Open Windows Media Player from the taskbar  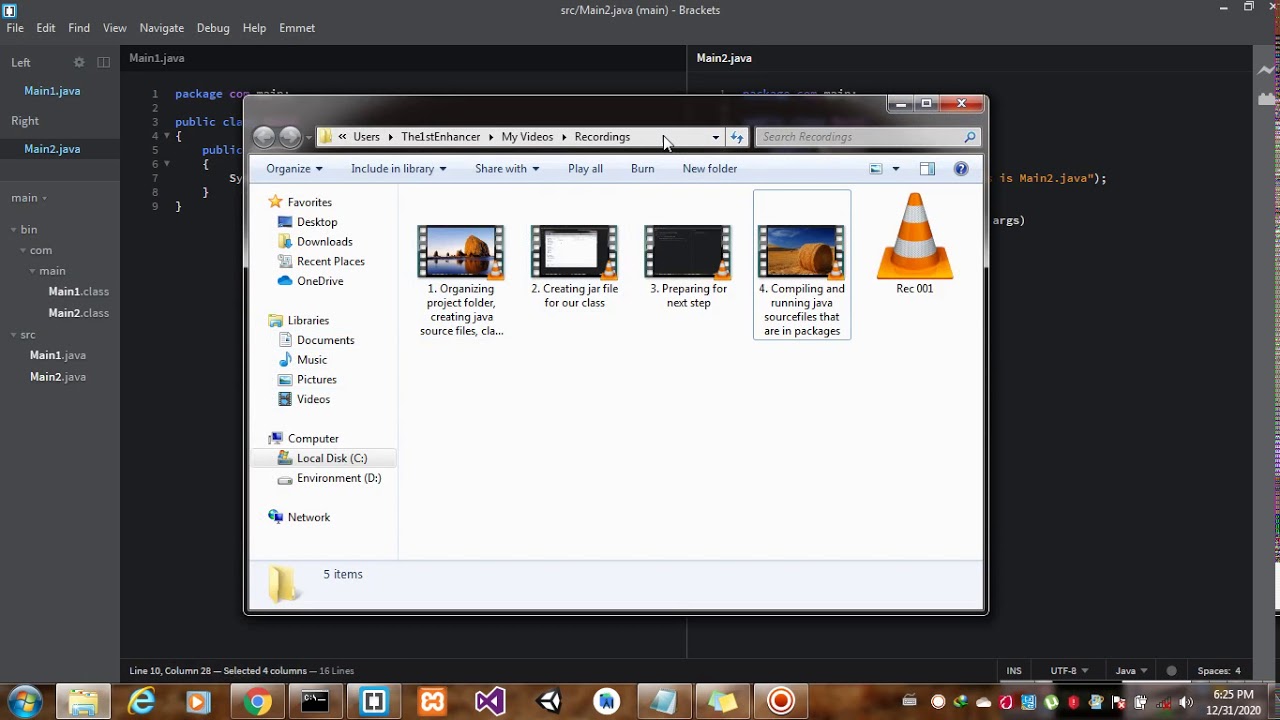pyautogui.click(x=198, y=702)
